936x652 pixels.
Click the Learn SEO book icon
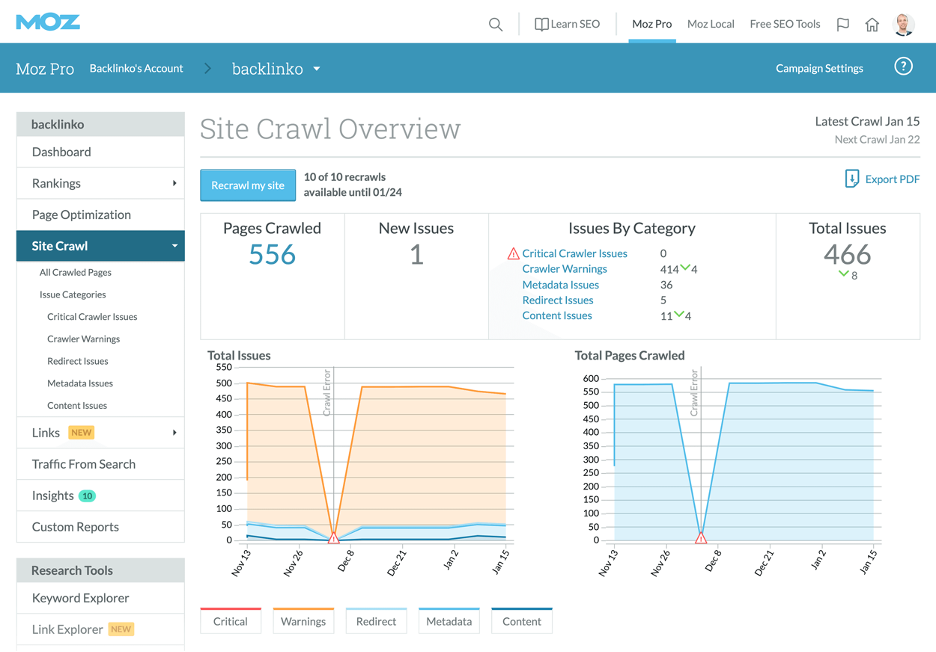(541, 24)
